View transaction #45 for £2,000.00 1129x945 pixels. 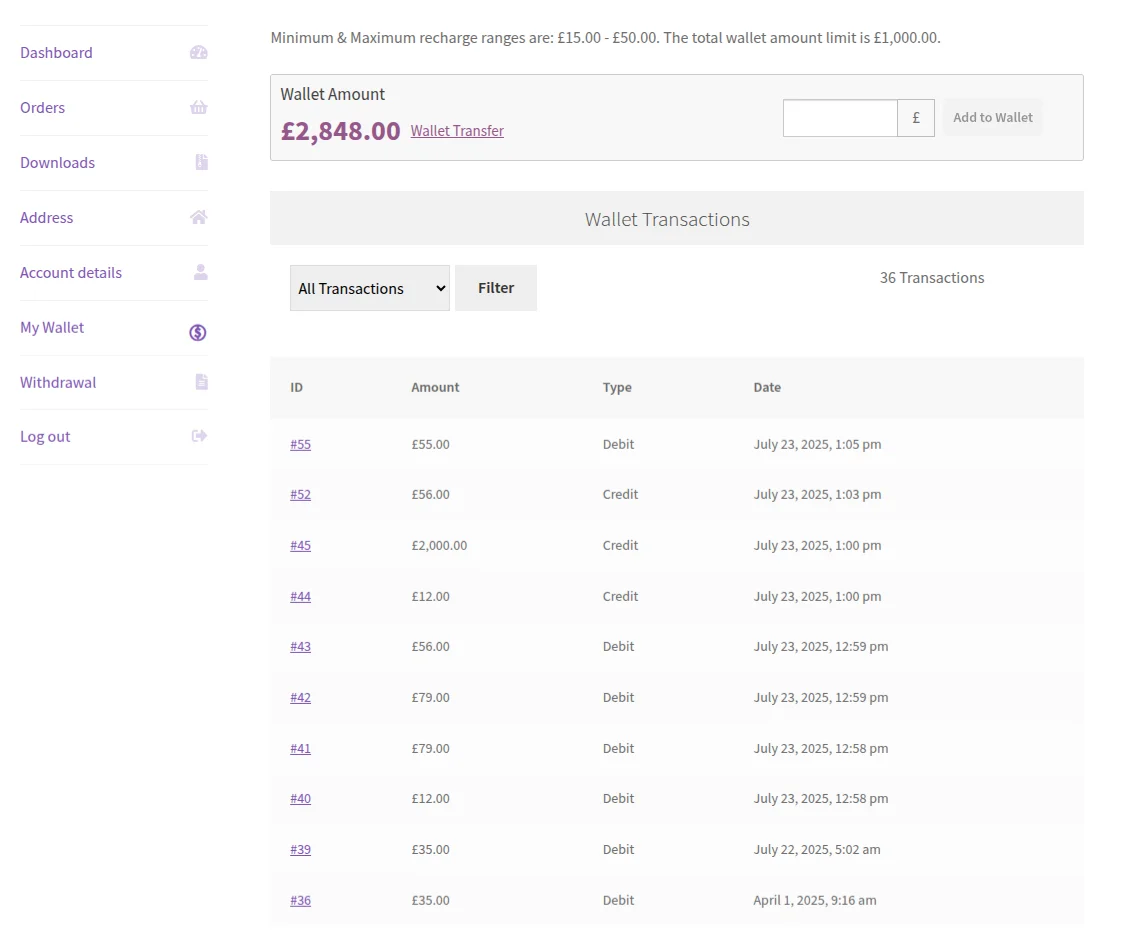click(300, 545)
